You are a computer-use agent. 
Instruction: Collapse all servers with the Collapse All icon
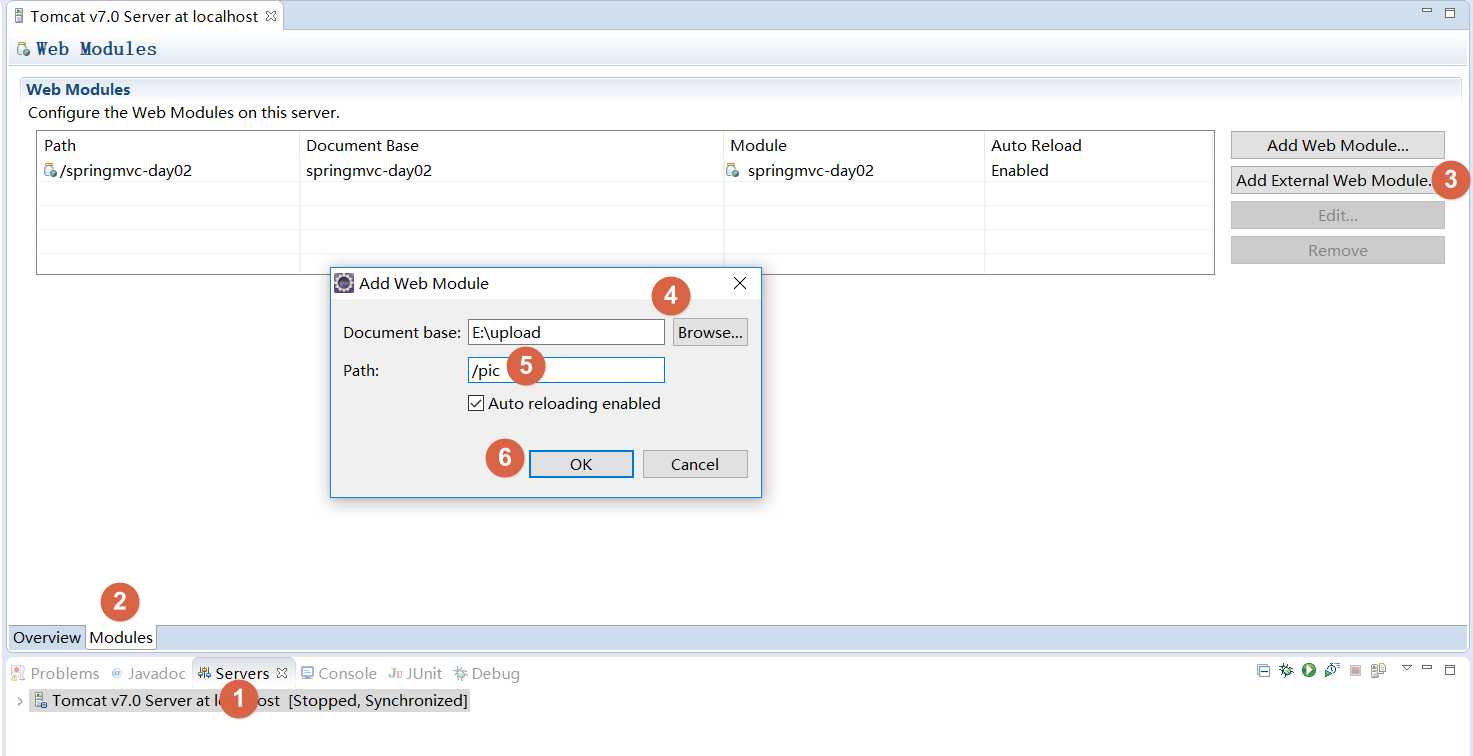pyautogui.click(x=1264, y=670)
